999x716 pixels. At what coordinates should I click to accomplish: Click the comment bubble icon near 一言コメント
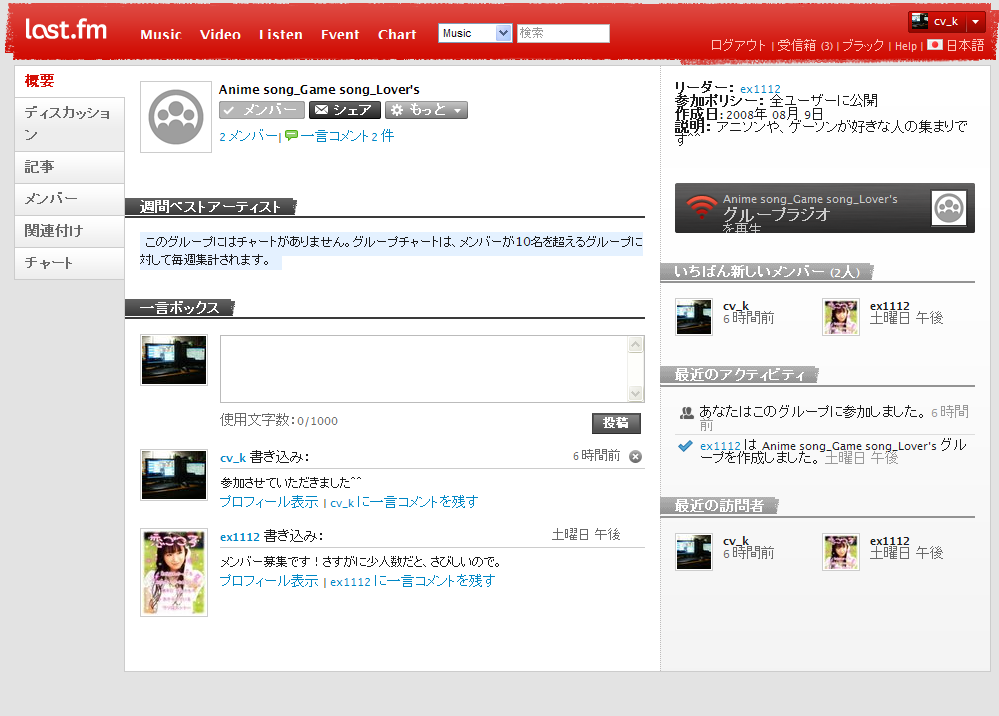coord(291,136)
